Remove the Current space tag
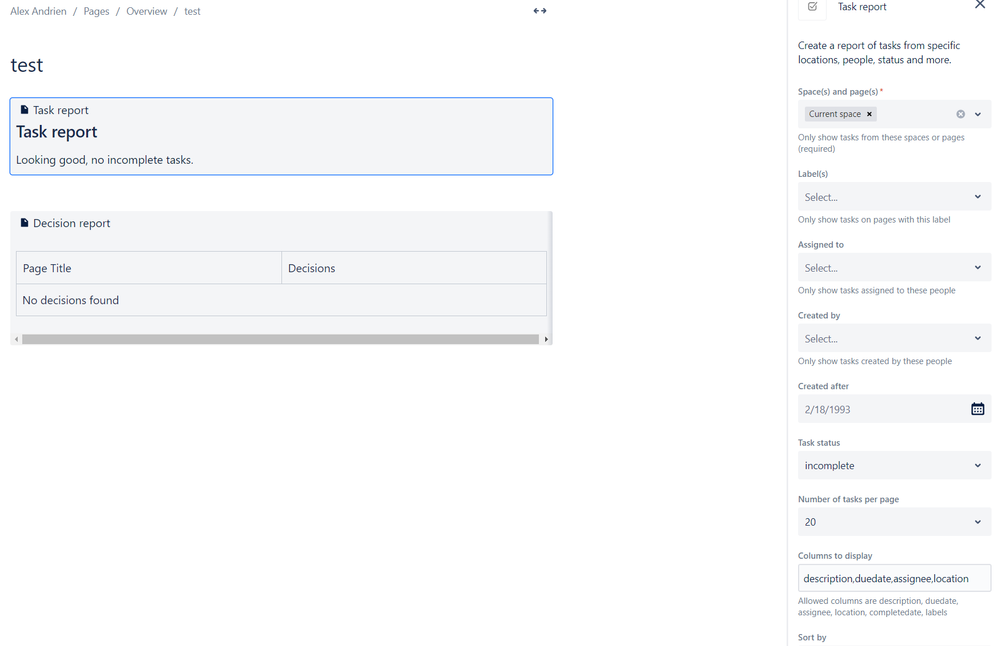The height and width of the screenshot is (646, 999). pos(869,114)
